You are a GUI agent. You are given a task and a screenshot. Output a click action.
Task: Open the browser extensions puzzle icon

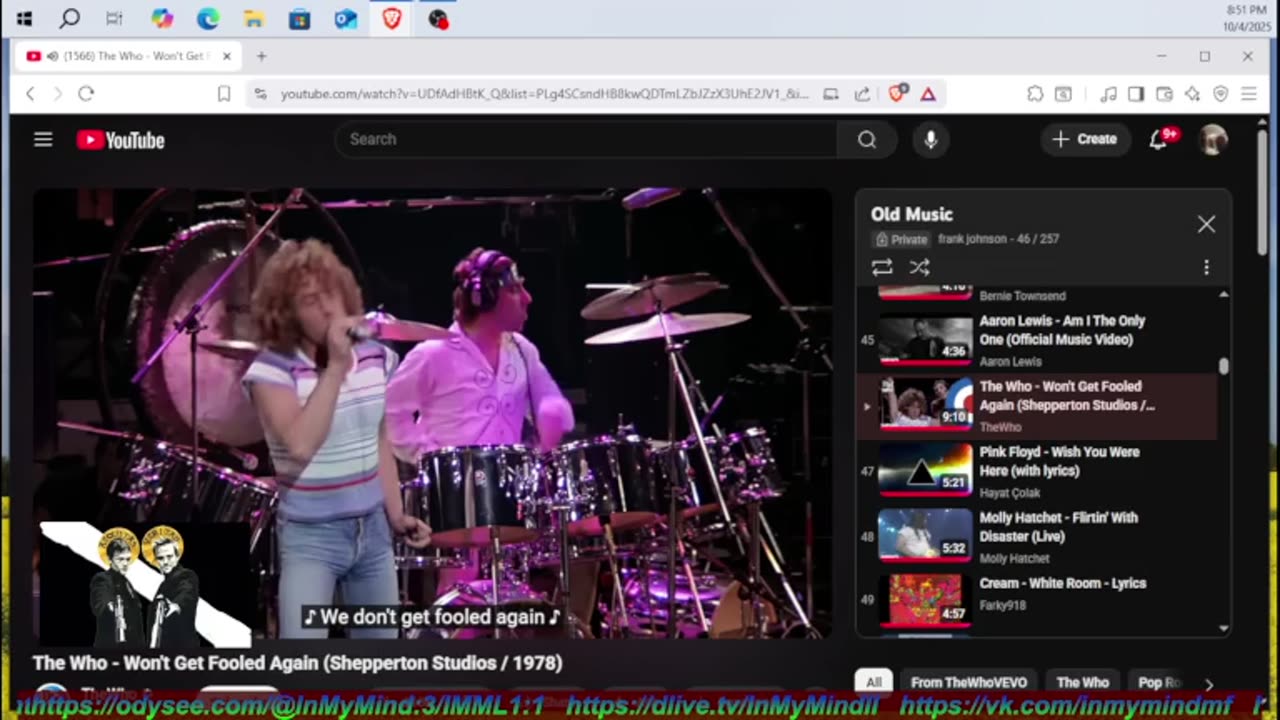pyautogui.click(x=1035, y=94)
